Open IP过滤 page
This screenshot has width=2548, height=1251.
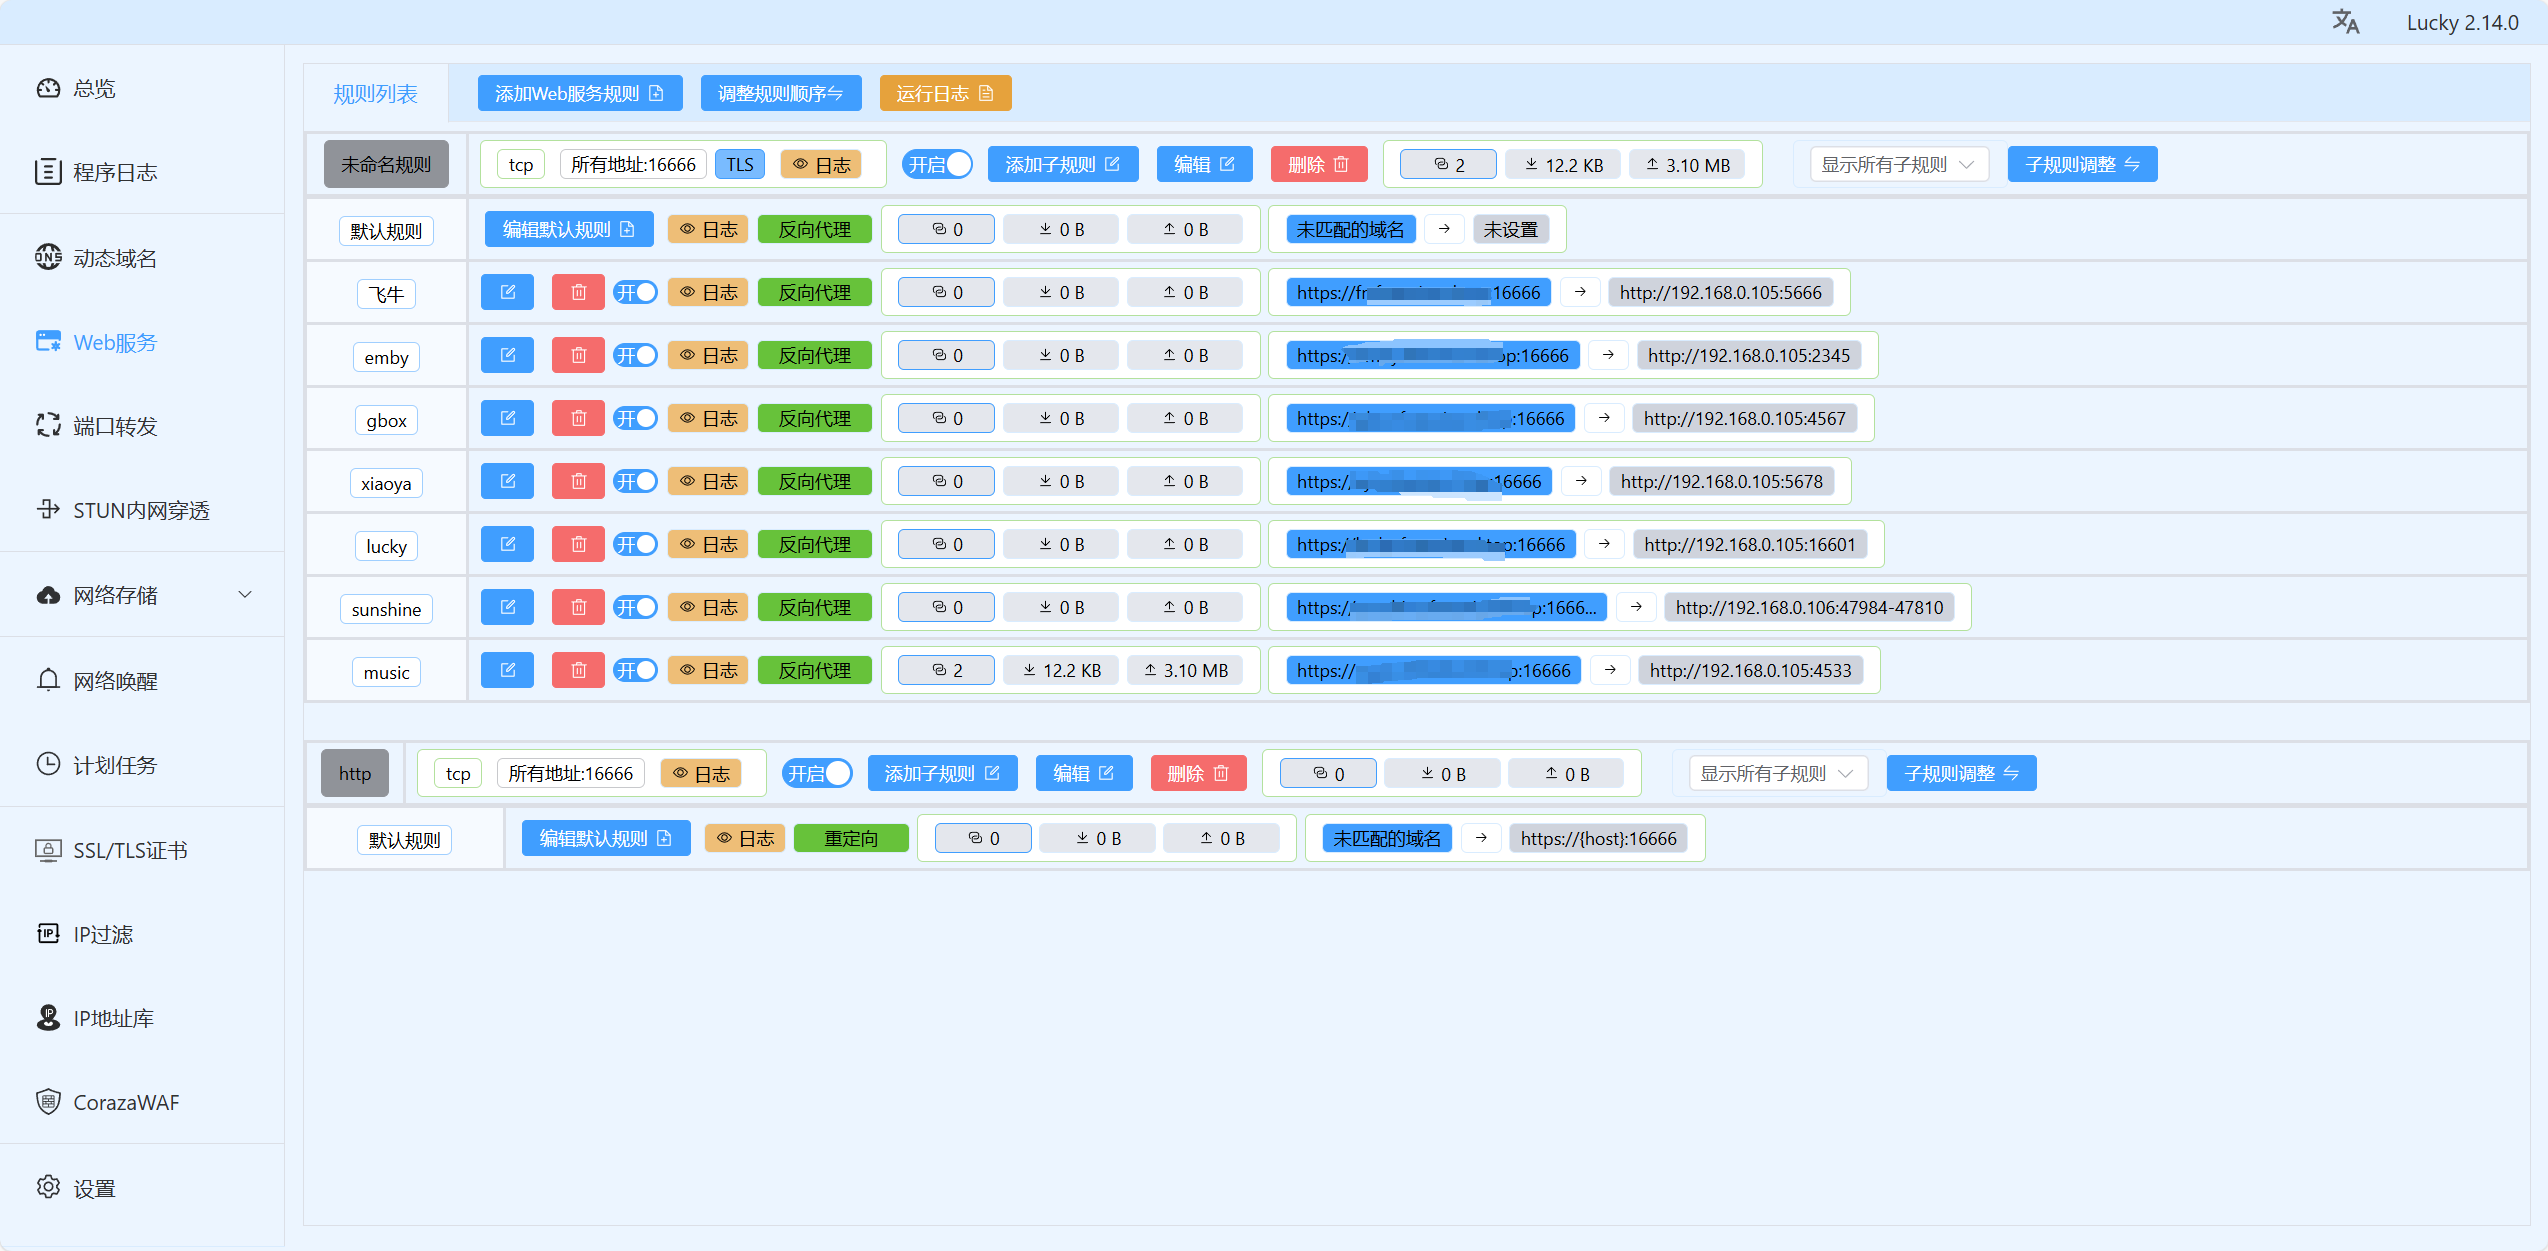point(141,934)
